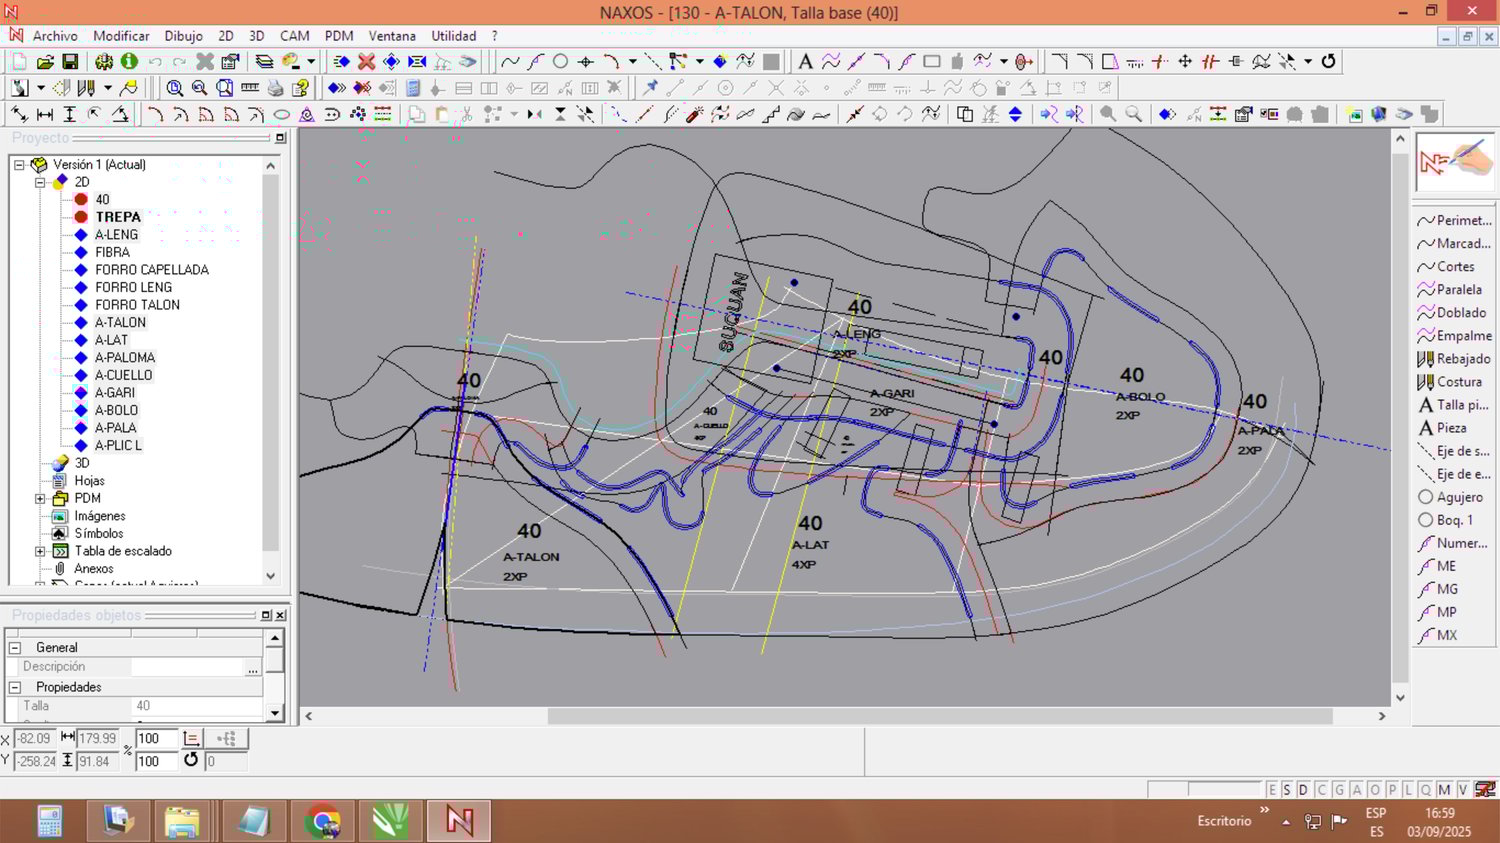
Task: Select the text tool letter A icon
Action: [805, 62]
